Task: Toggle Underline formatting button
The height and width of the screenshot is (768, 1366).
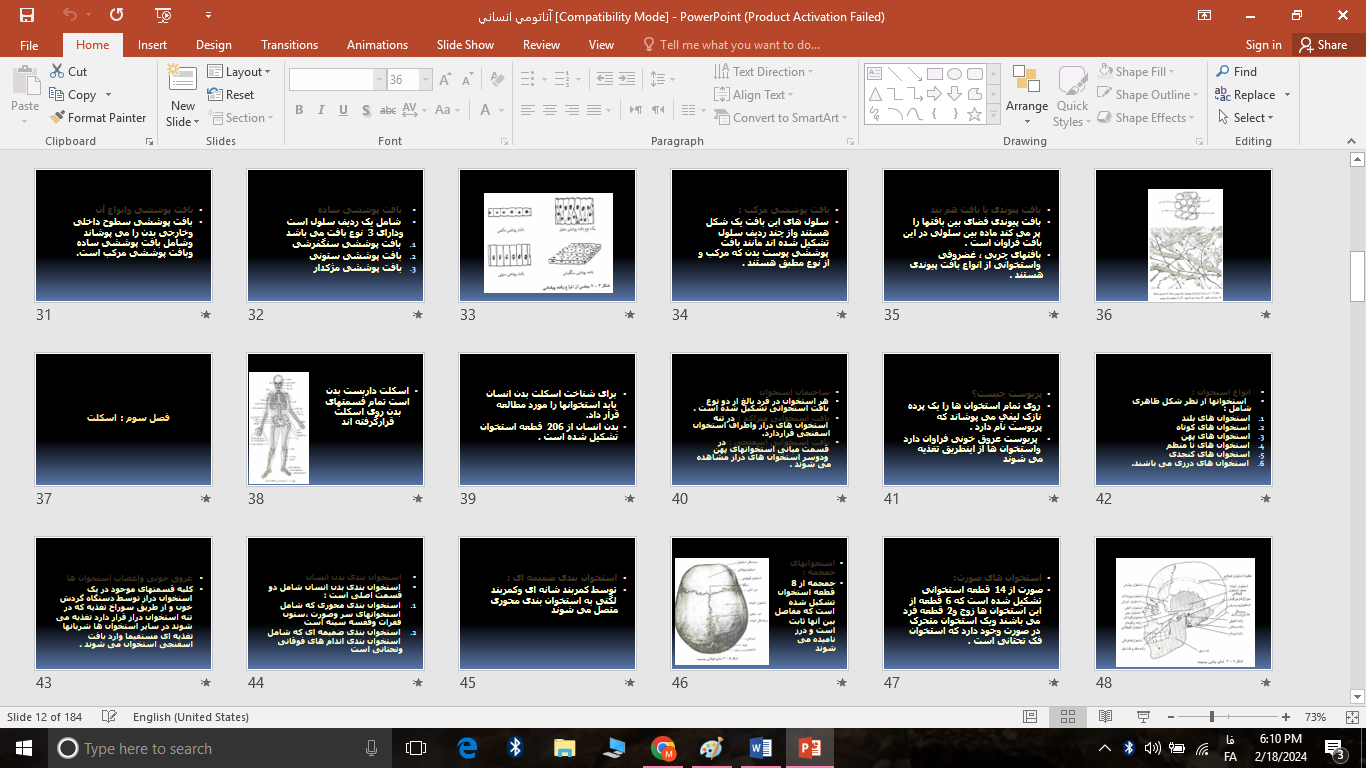Action: point(343,111)
